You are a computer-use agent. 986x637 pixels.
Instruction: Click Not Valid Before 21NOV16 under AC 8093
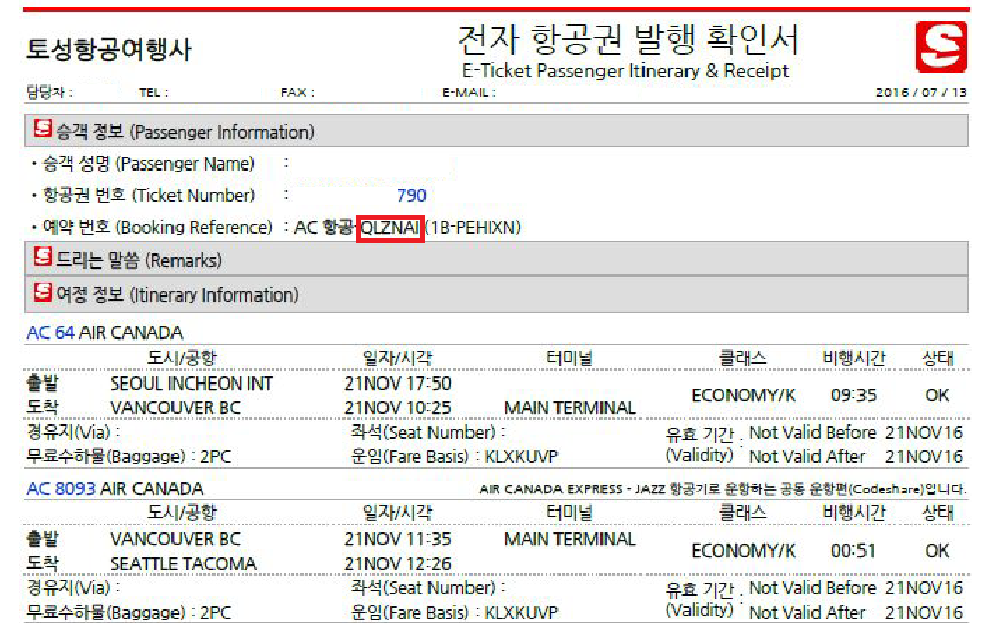(856, 588)
